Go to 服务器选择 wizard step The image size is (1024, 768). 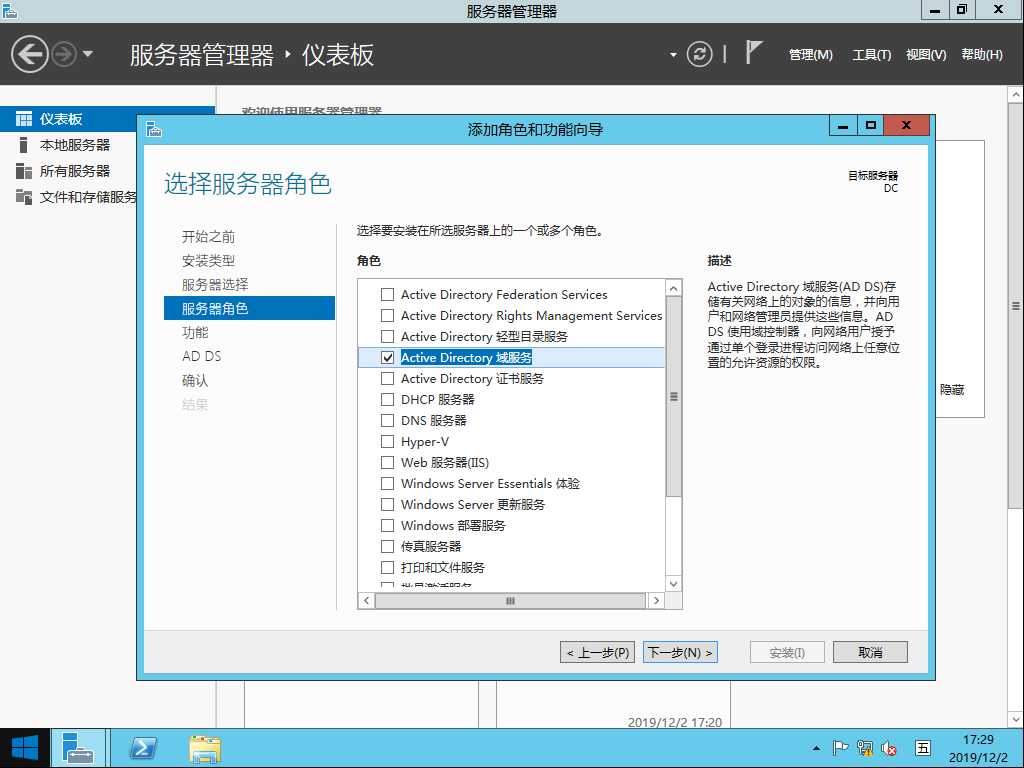215,285
